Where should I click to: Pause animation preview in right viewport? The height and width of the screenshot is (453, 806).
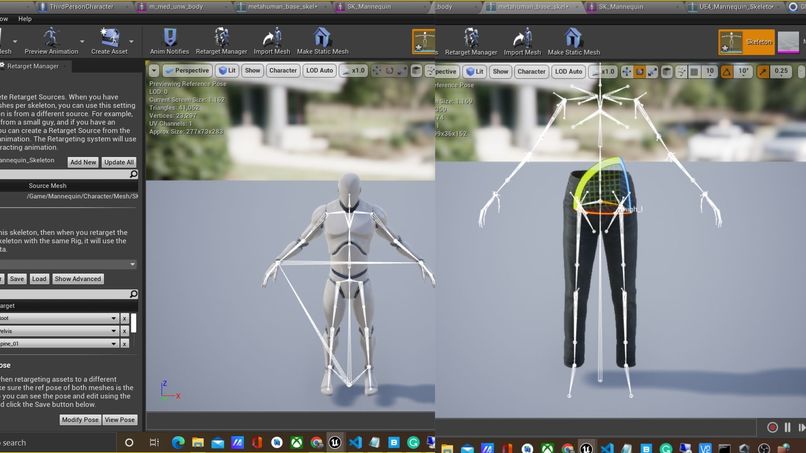pyautogui.click(x=787, y=427)
